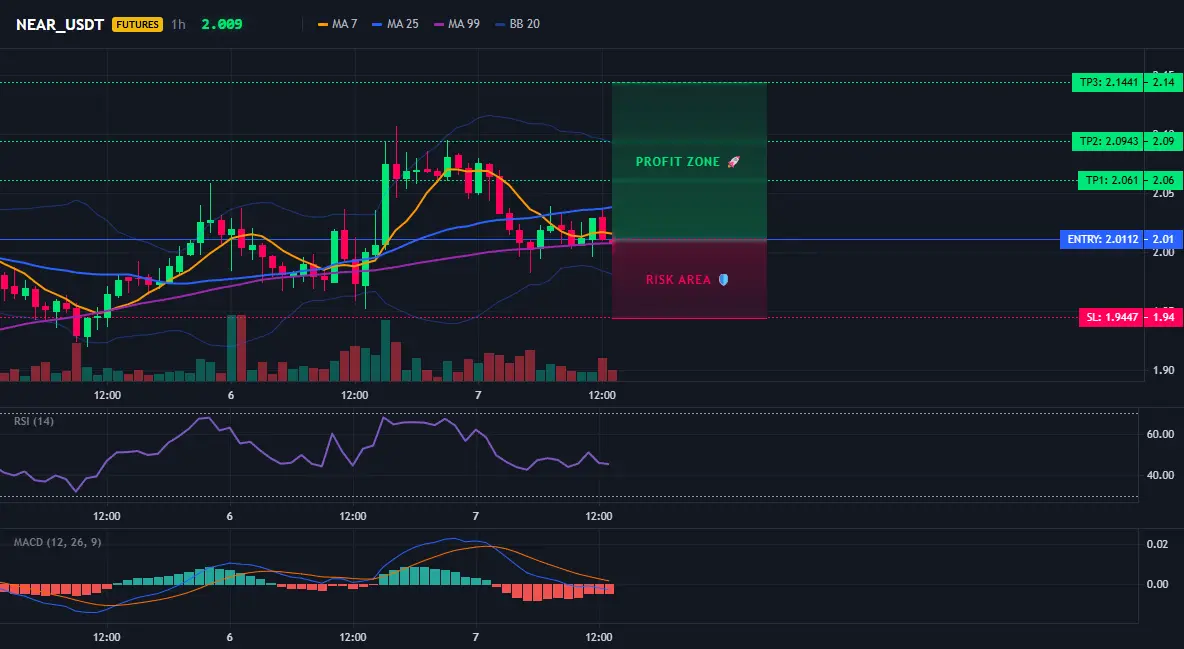Click the TP1: 2.061 price label
Viewport: 1184px width, 649px height.
click(1111, 181)
